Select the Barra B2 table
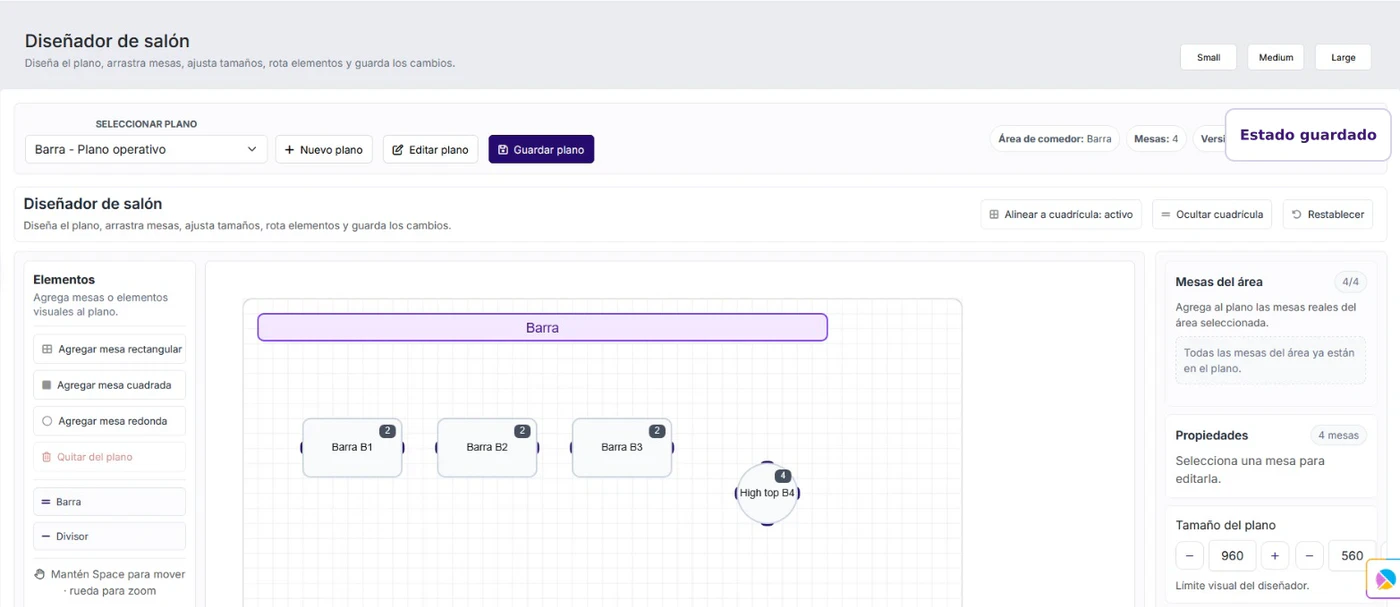The width and height of the screenshot is (1400, 607). [x=487, y=447]
